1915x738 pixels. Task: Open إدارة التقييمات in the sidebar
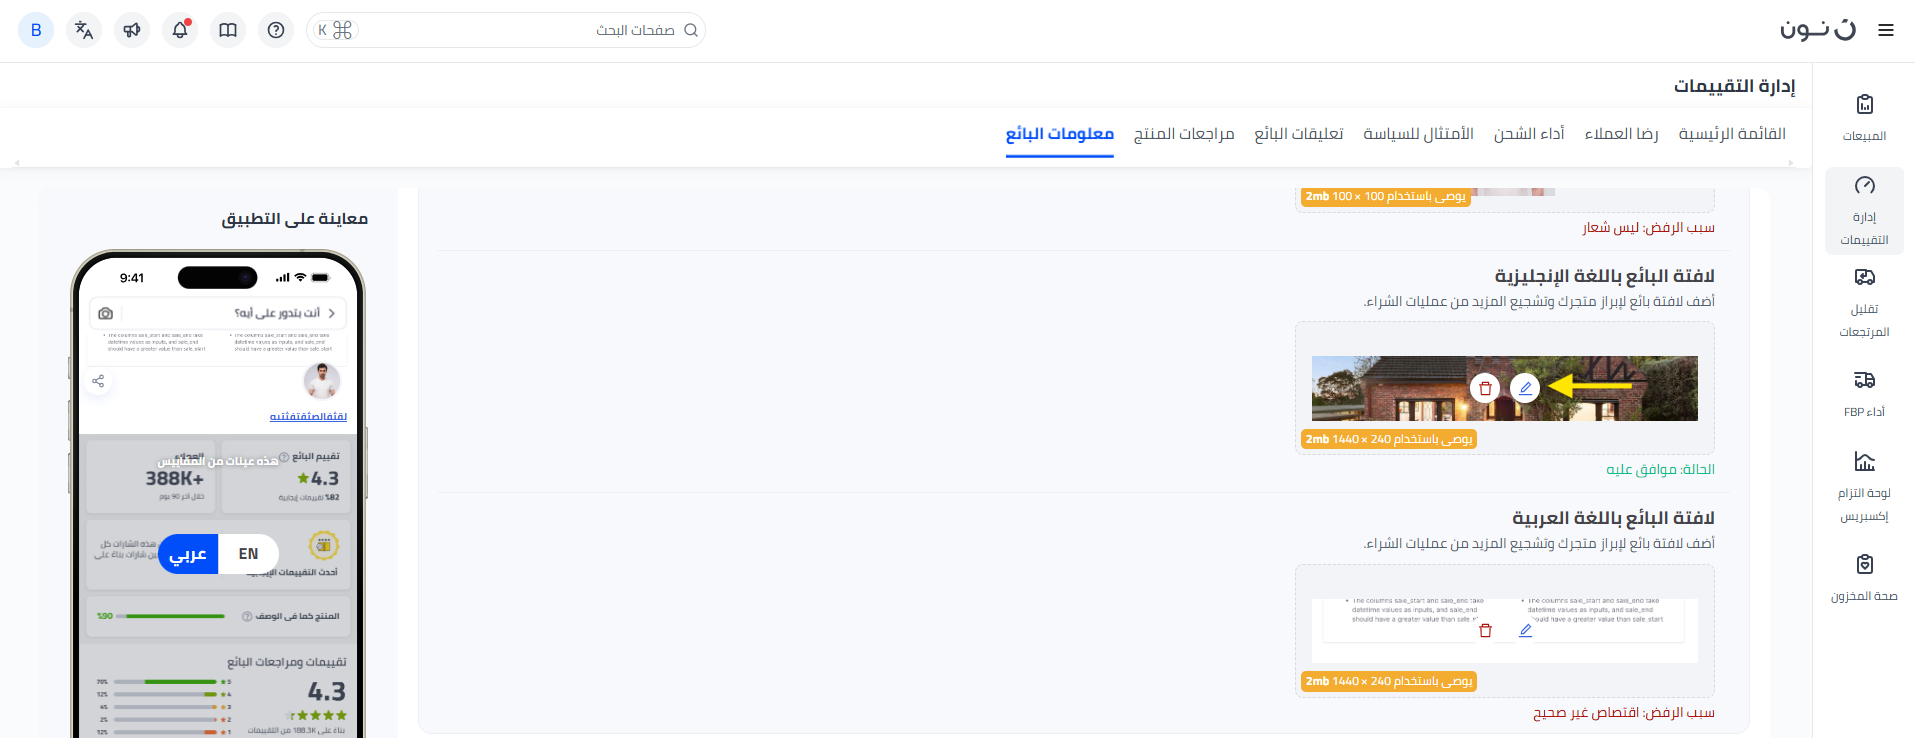1864,211
